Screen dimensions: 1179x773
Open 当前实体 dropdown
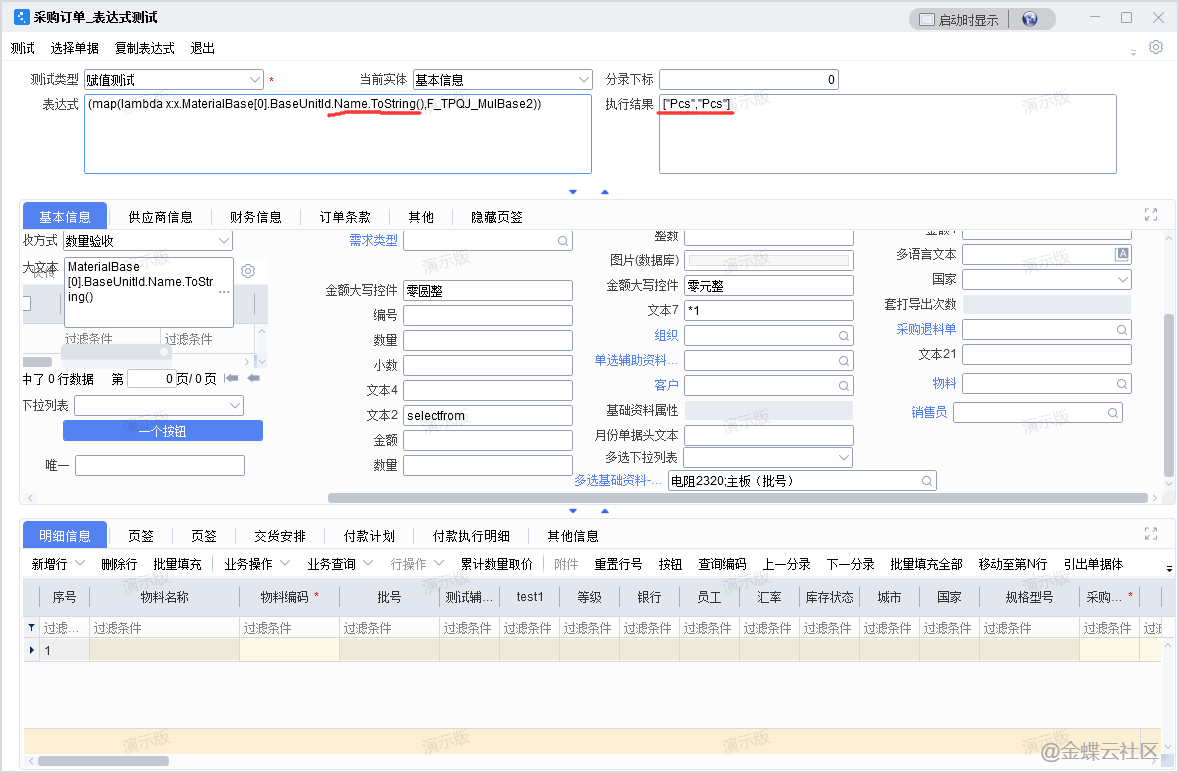click(584, 79)
